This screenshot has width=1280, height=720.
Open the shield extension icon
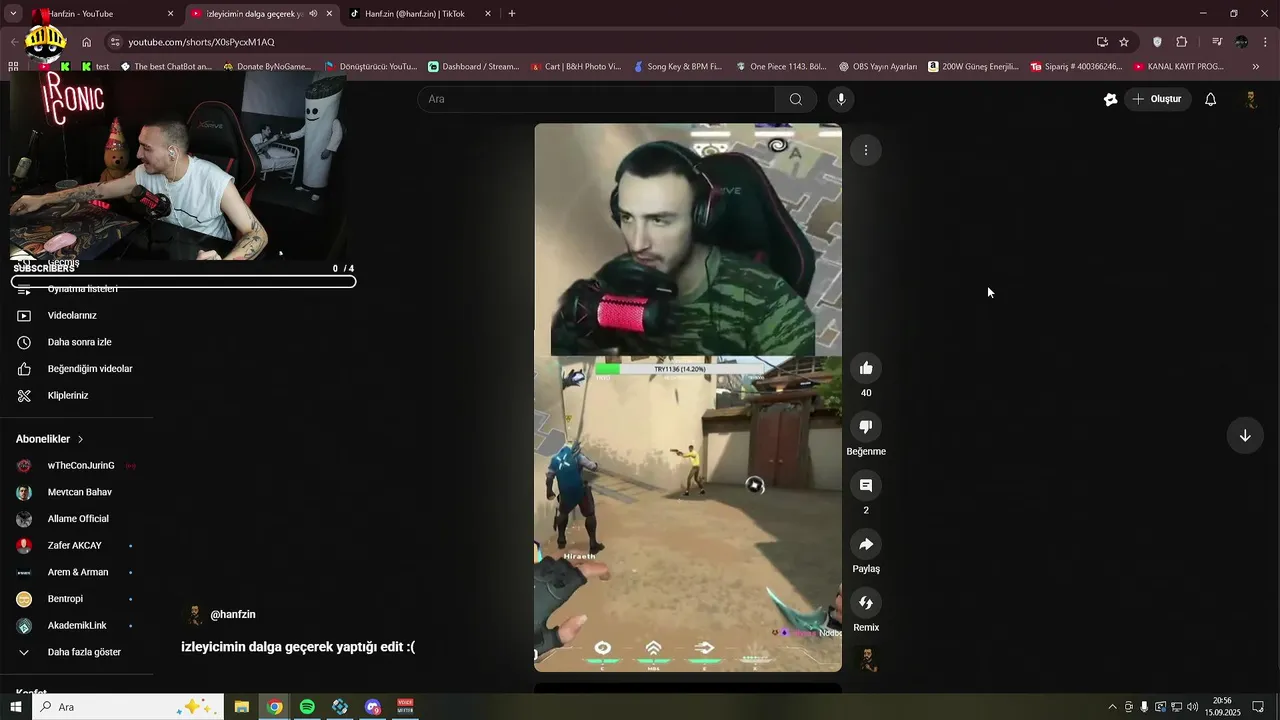click(x=1157, y=42)
